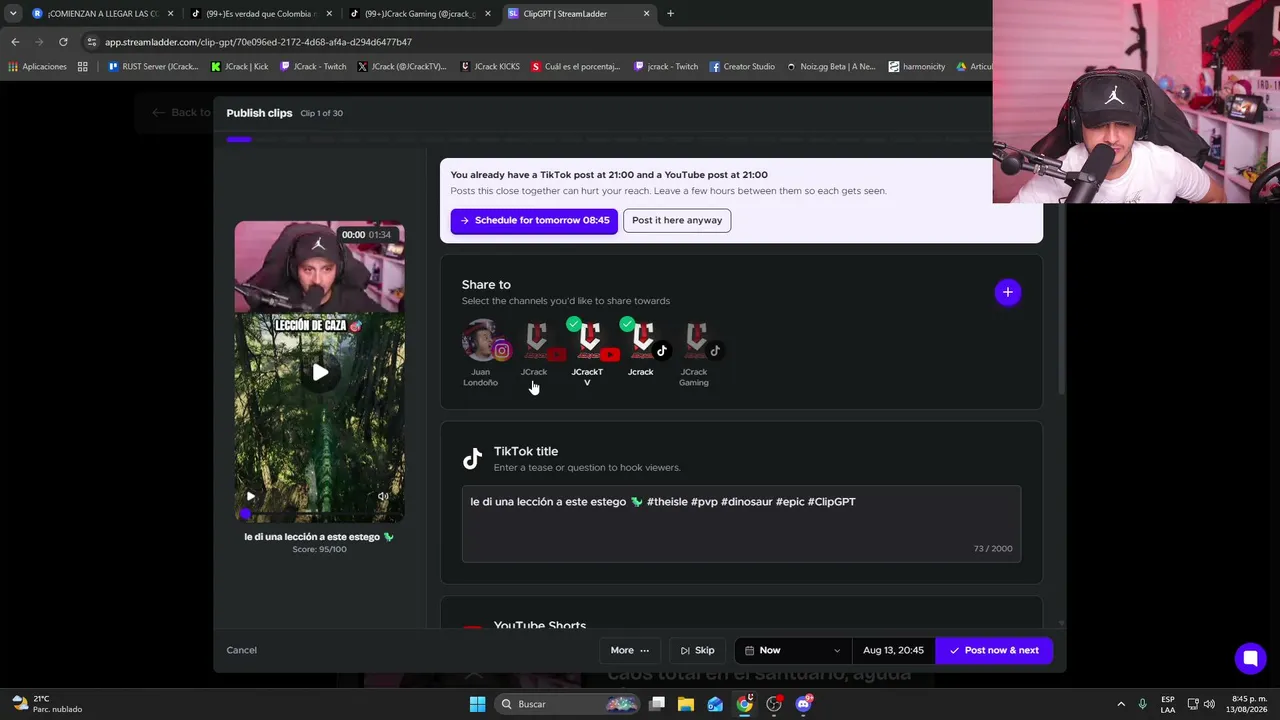1280x720 pixels.
Task: Switch to the Es verdad que Colombia tab
Action: point(260,14)
